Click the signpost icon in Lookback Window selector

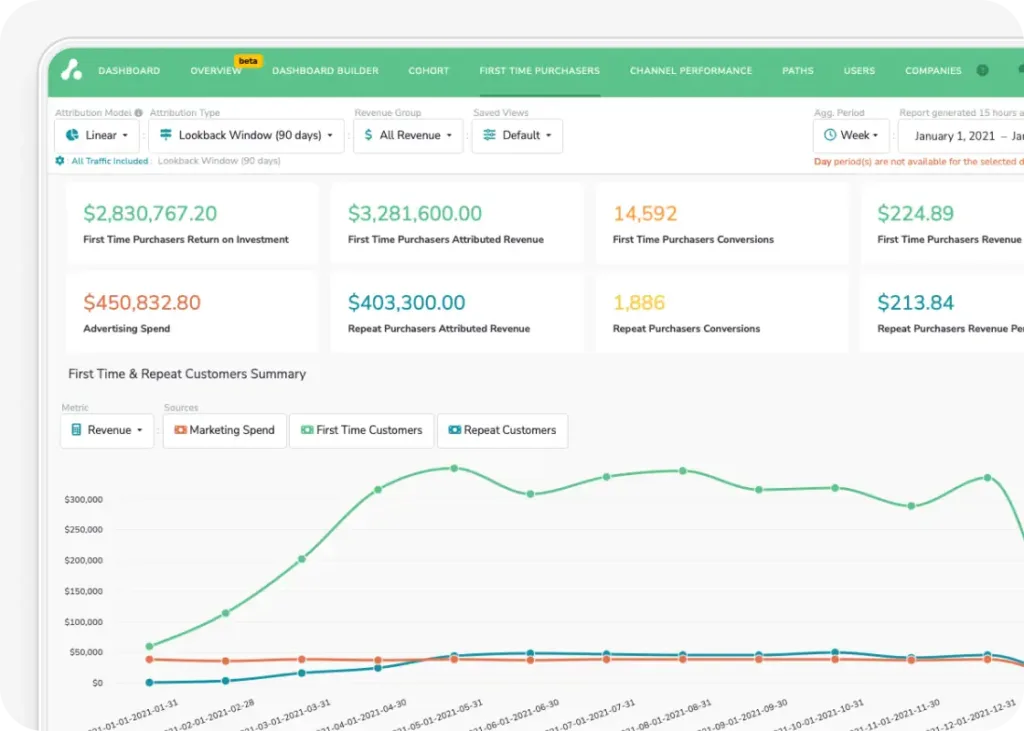(165, 135)
